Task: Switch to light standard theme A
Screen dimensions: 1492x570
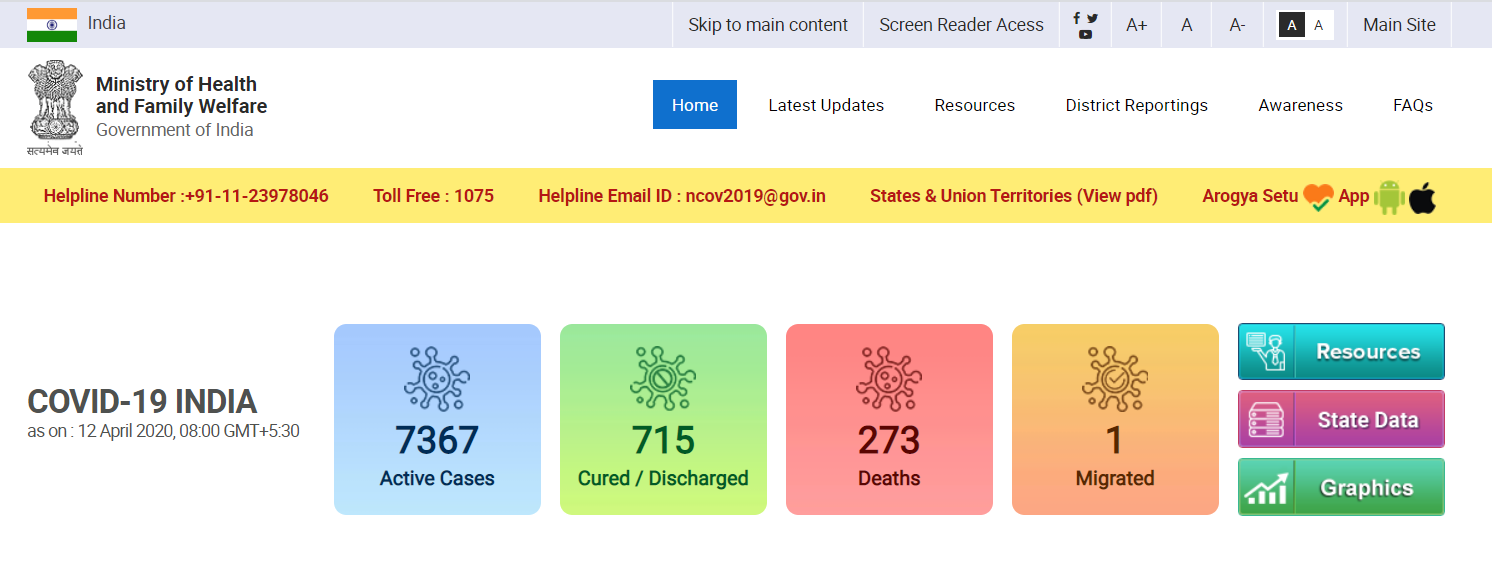Action: point(1319,26)
